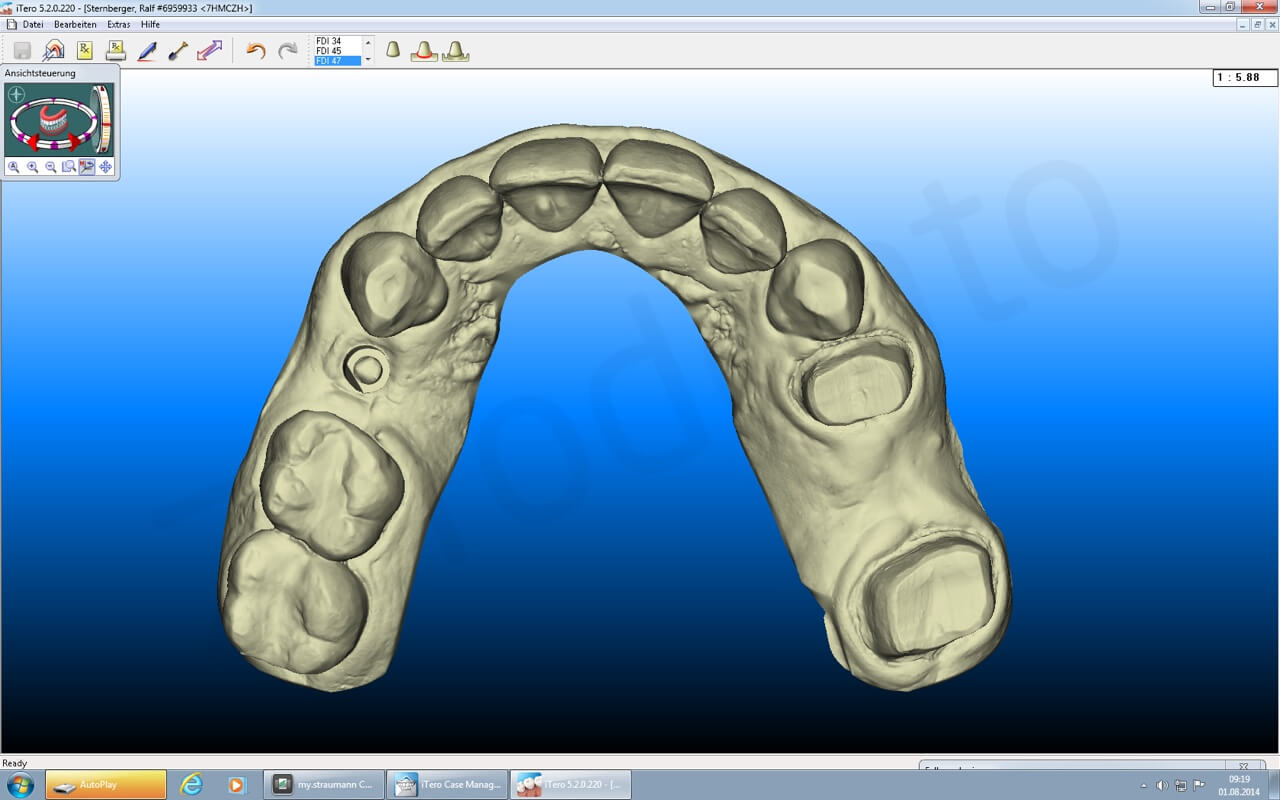
Task: Select the pan four-arrow move icon
Action: tap(105, 167)
